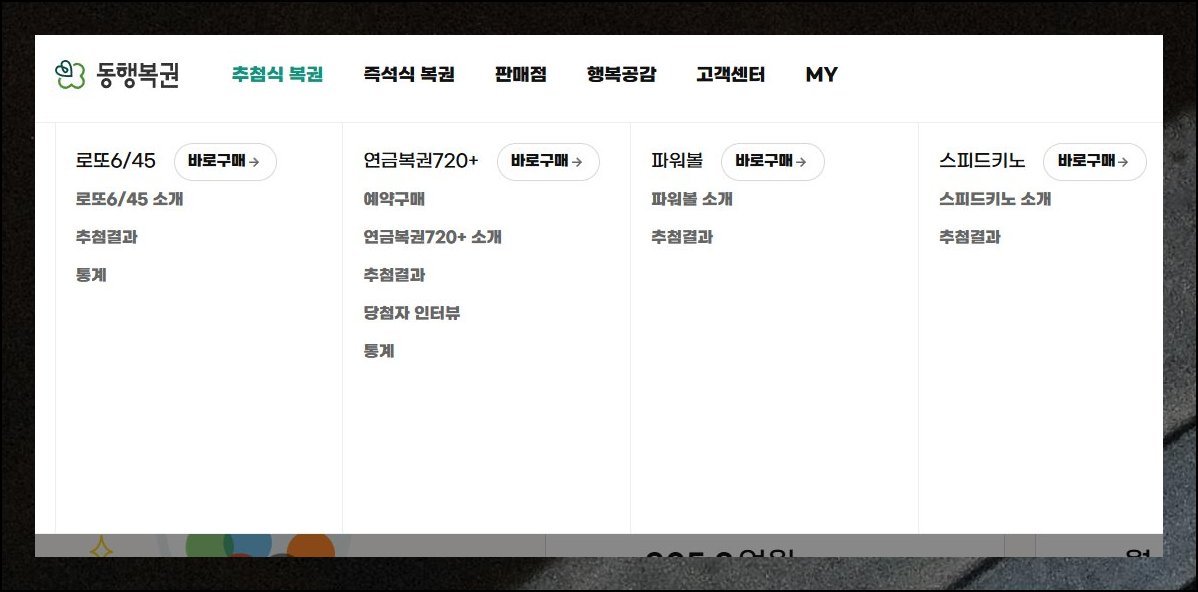Open 연금복권720+ 소개 page
Viewport: 1198px width, 592px height.
point(432,238)
